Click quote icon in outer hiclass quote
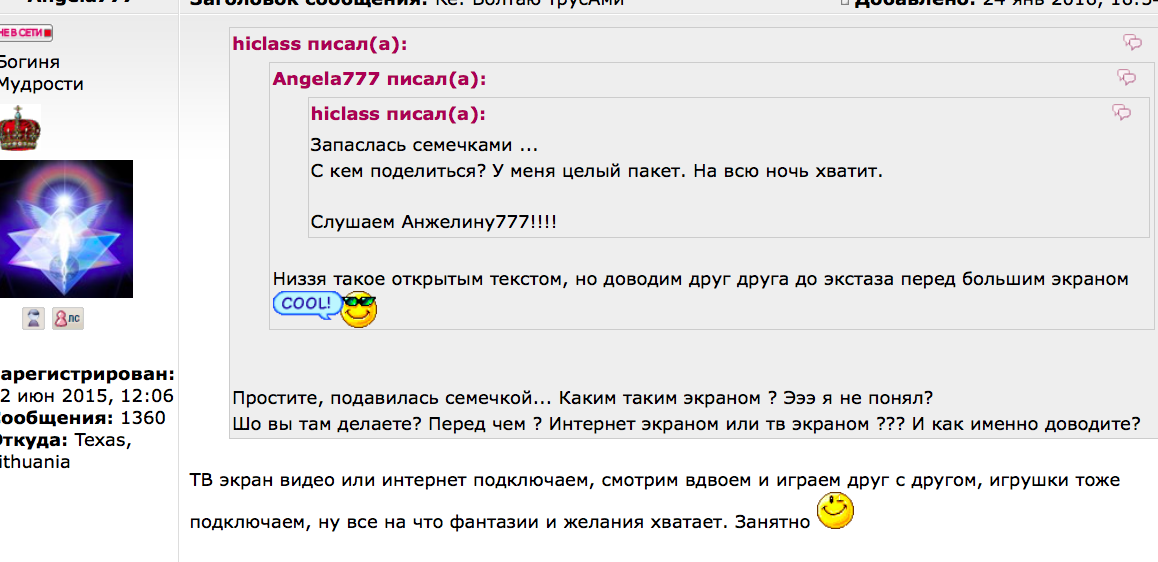Screen dimensions: 1158x562 point(1132,42)
